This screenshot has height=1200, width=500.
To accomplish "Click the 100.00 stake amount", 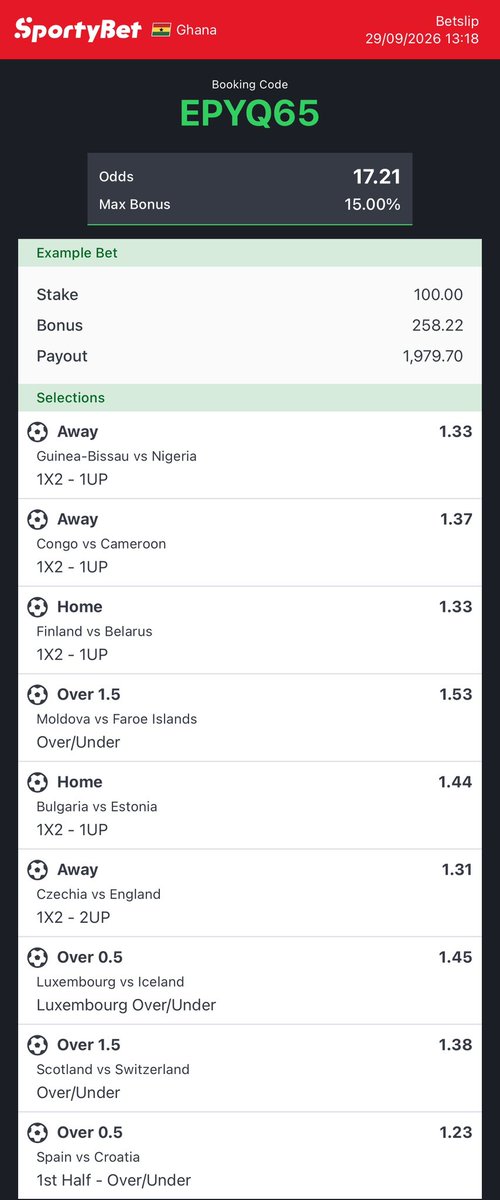I will pos(438,295).
